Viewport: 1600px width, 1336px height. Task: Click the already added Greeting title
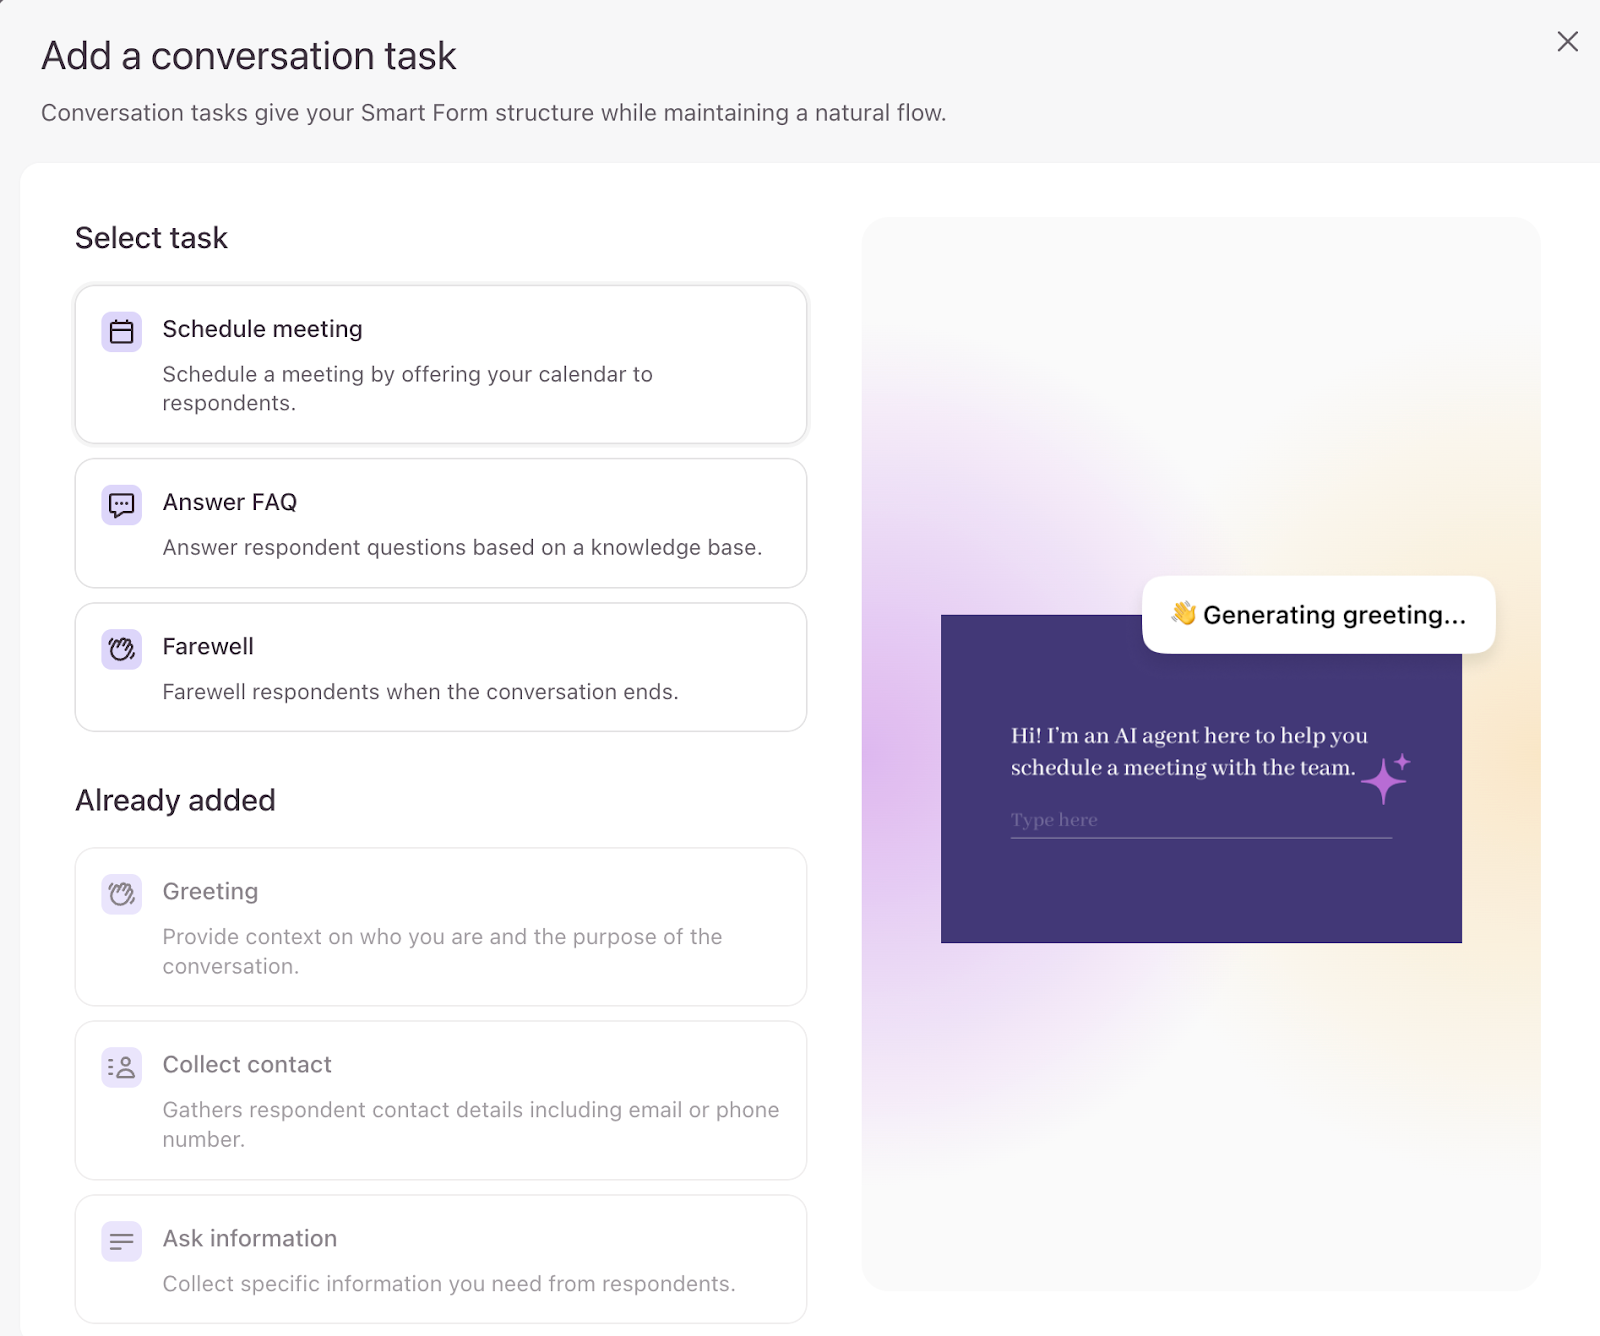(210, 891)
